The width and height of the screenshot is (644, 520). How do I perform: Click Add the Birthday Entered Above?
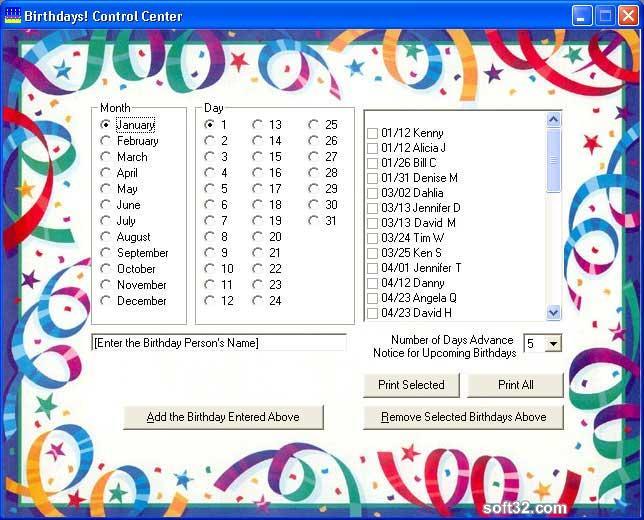click(223, 417)
